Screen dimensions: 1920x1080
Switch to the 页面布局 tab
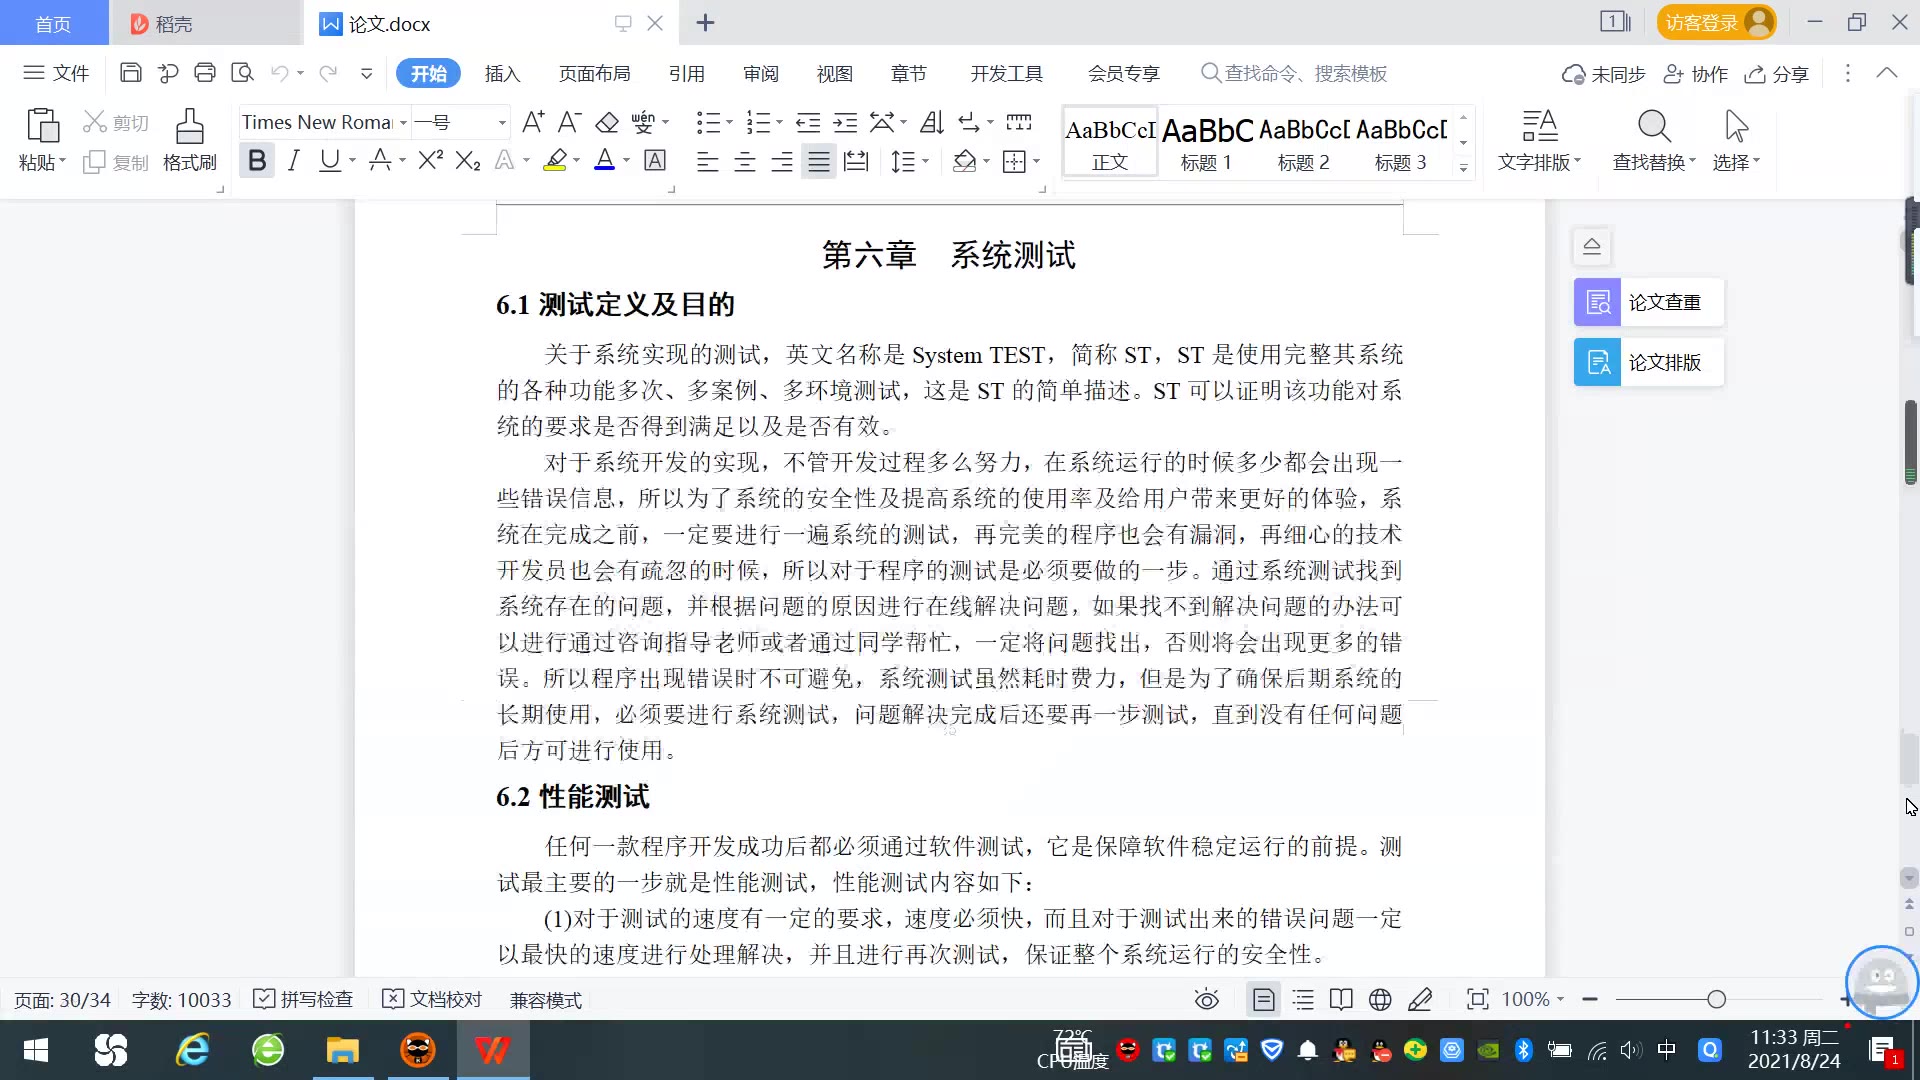point(594,74)
